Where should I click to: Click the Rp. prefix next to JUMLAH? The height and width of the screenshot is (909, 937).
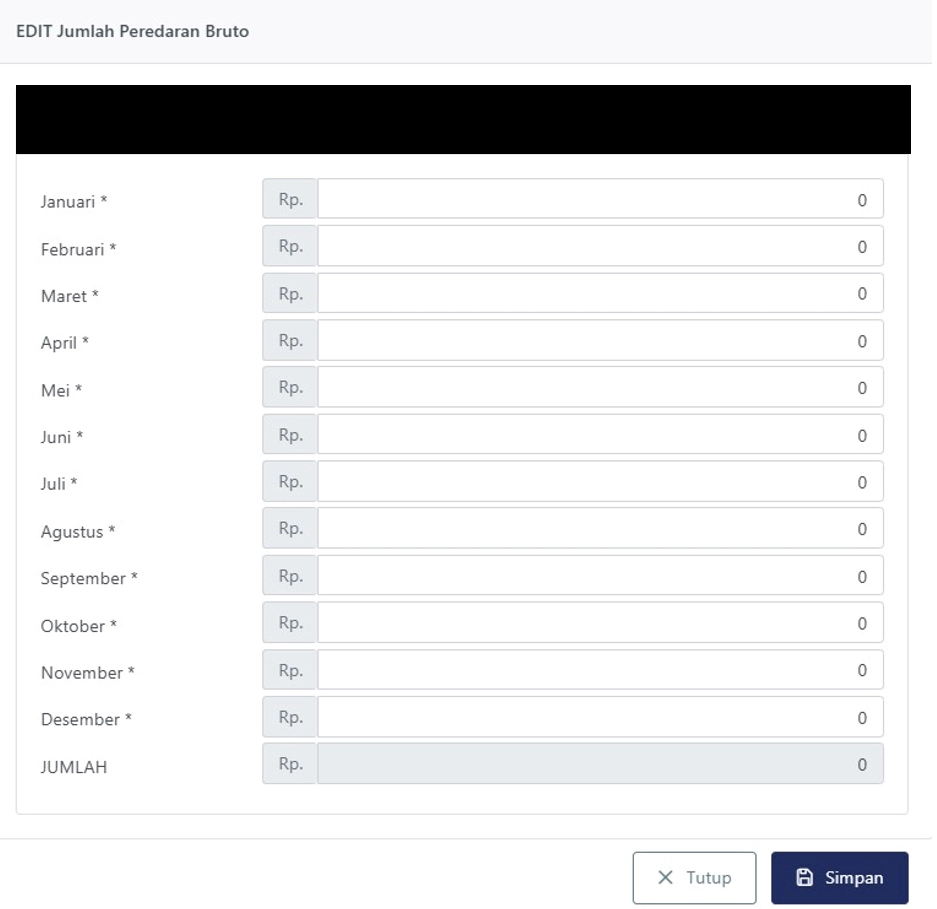click(290, 765)
